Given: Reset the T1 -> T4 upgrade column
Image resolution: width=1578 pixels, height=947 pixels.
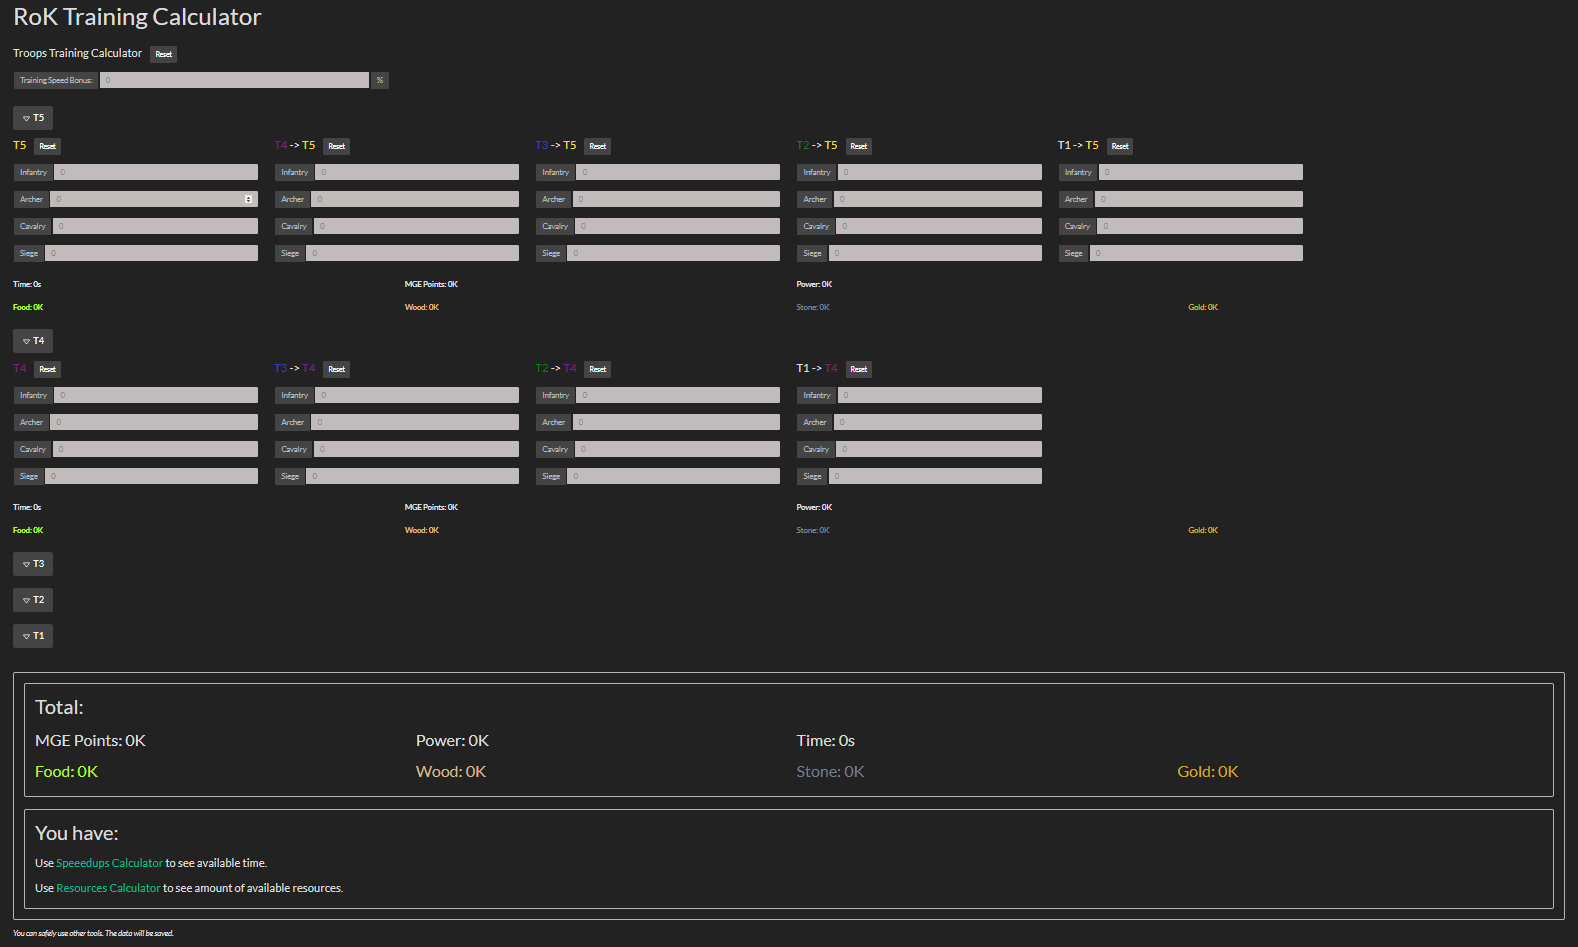Looking at the screenshot, I should point(859,369).
